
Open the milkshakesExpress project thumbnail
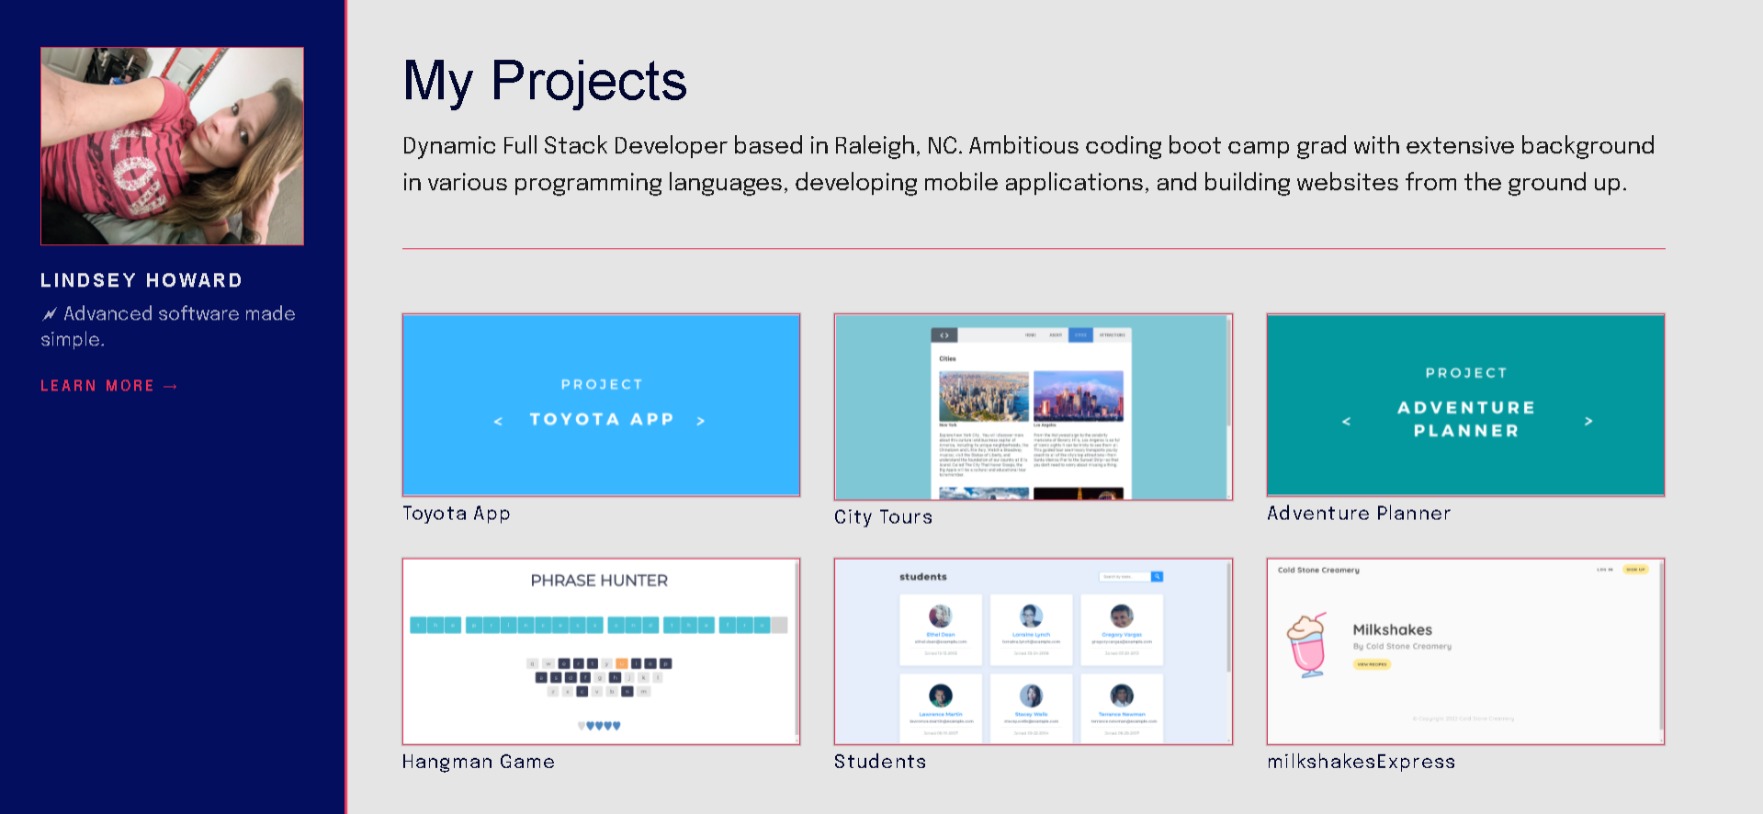point(1465,651)
